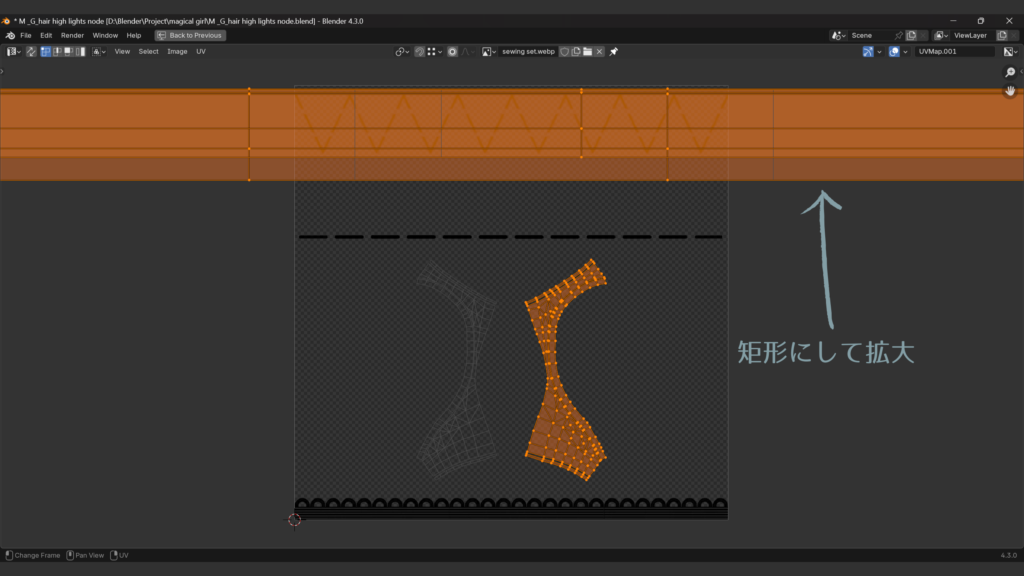Open the UV menu
Image resolution: width=1024 pixels, height=576 pixels.
pos(201,51)
